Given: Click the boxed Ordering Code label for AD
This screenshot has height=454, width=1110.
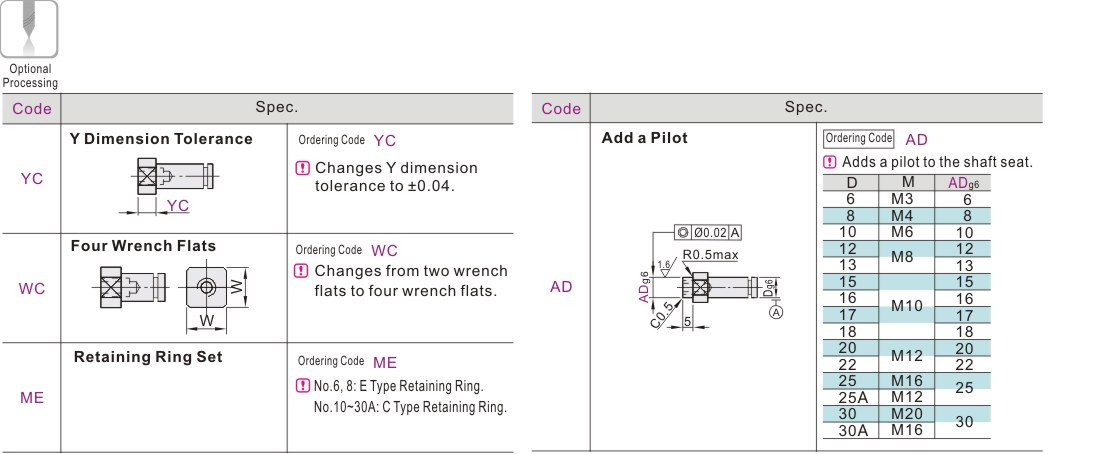Looking at the screenshot, I should (x=859, y=138).
